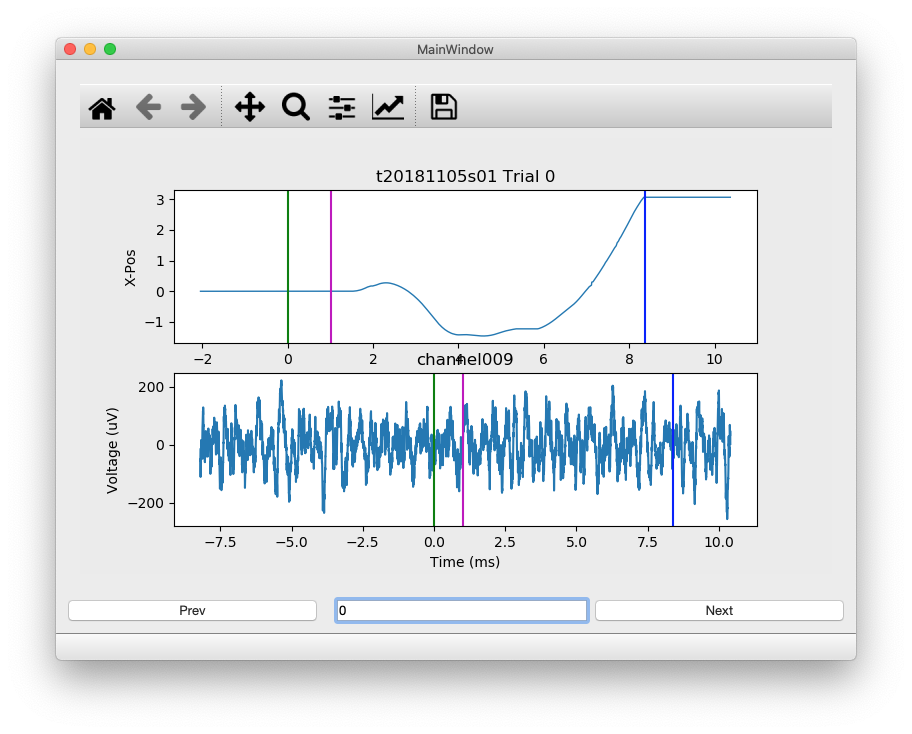Screen dimensions: 912x734
Task: Click the 'X-Pos' axis label
Action: [130, 268]
